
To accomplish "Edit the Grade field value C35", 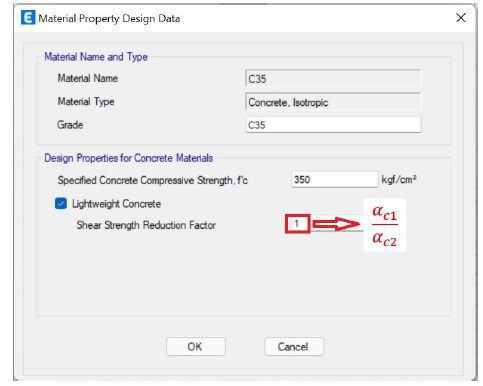I will [333, 125].
